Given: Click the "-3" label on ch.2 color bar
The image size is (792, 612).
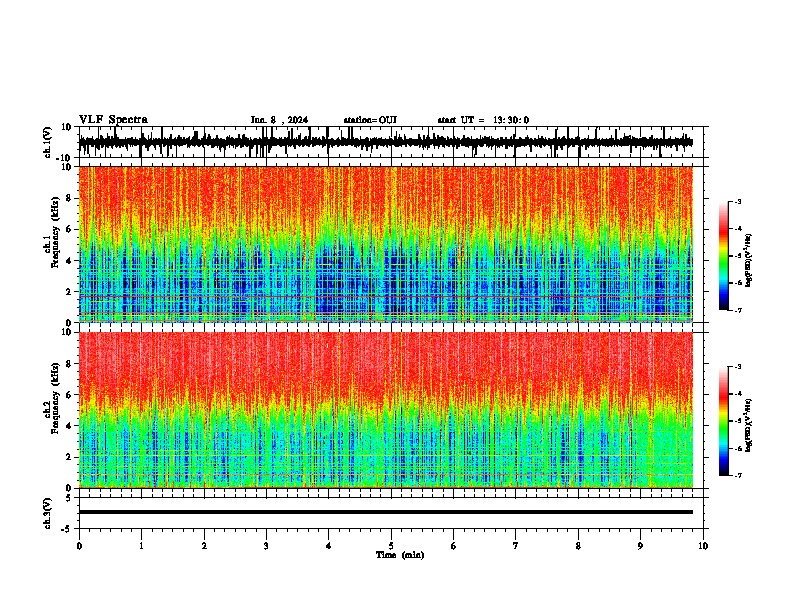Looking at the screenshot, I should pyautogui.click(x=738, y=367).
